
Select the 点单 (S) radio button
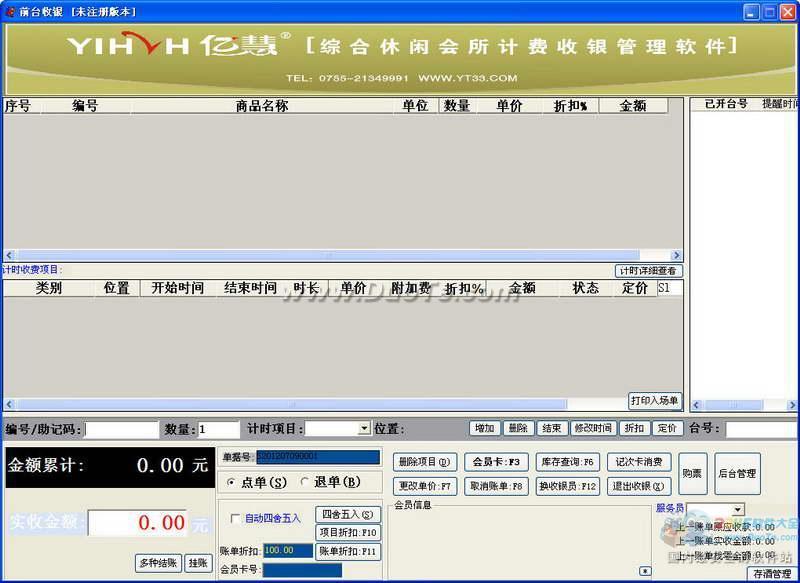(232, 482)
